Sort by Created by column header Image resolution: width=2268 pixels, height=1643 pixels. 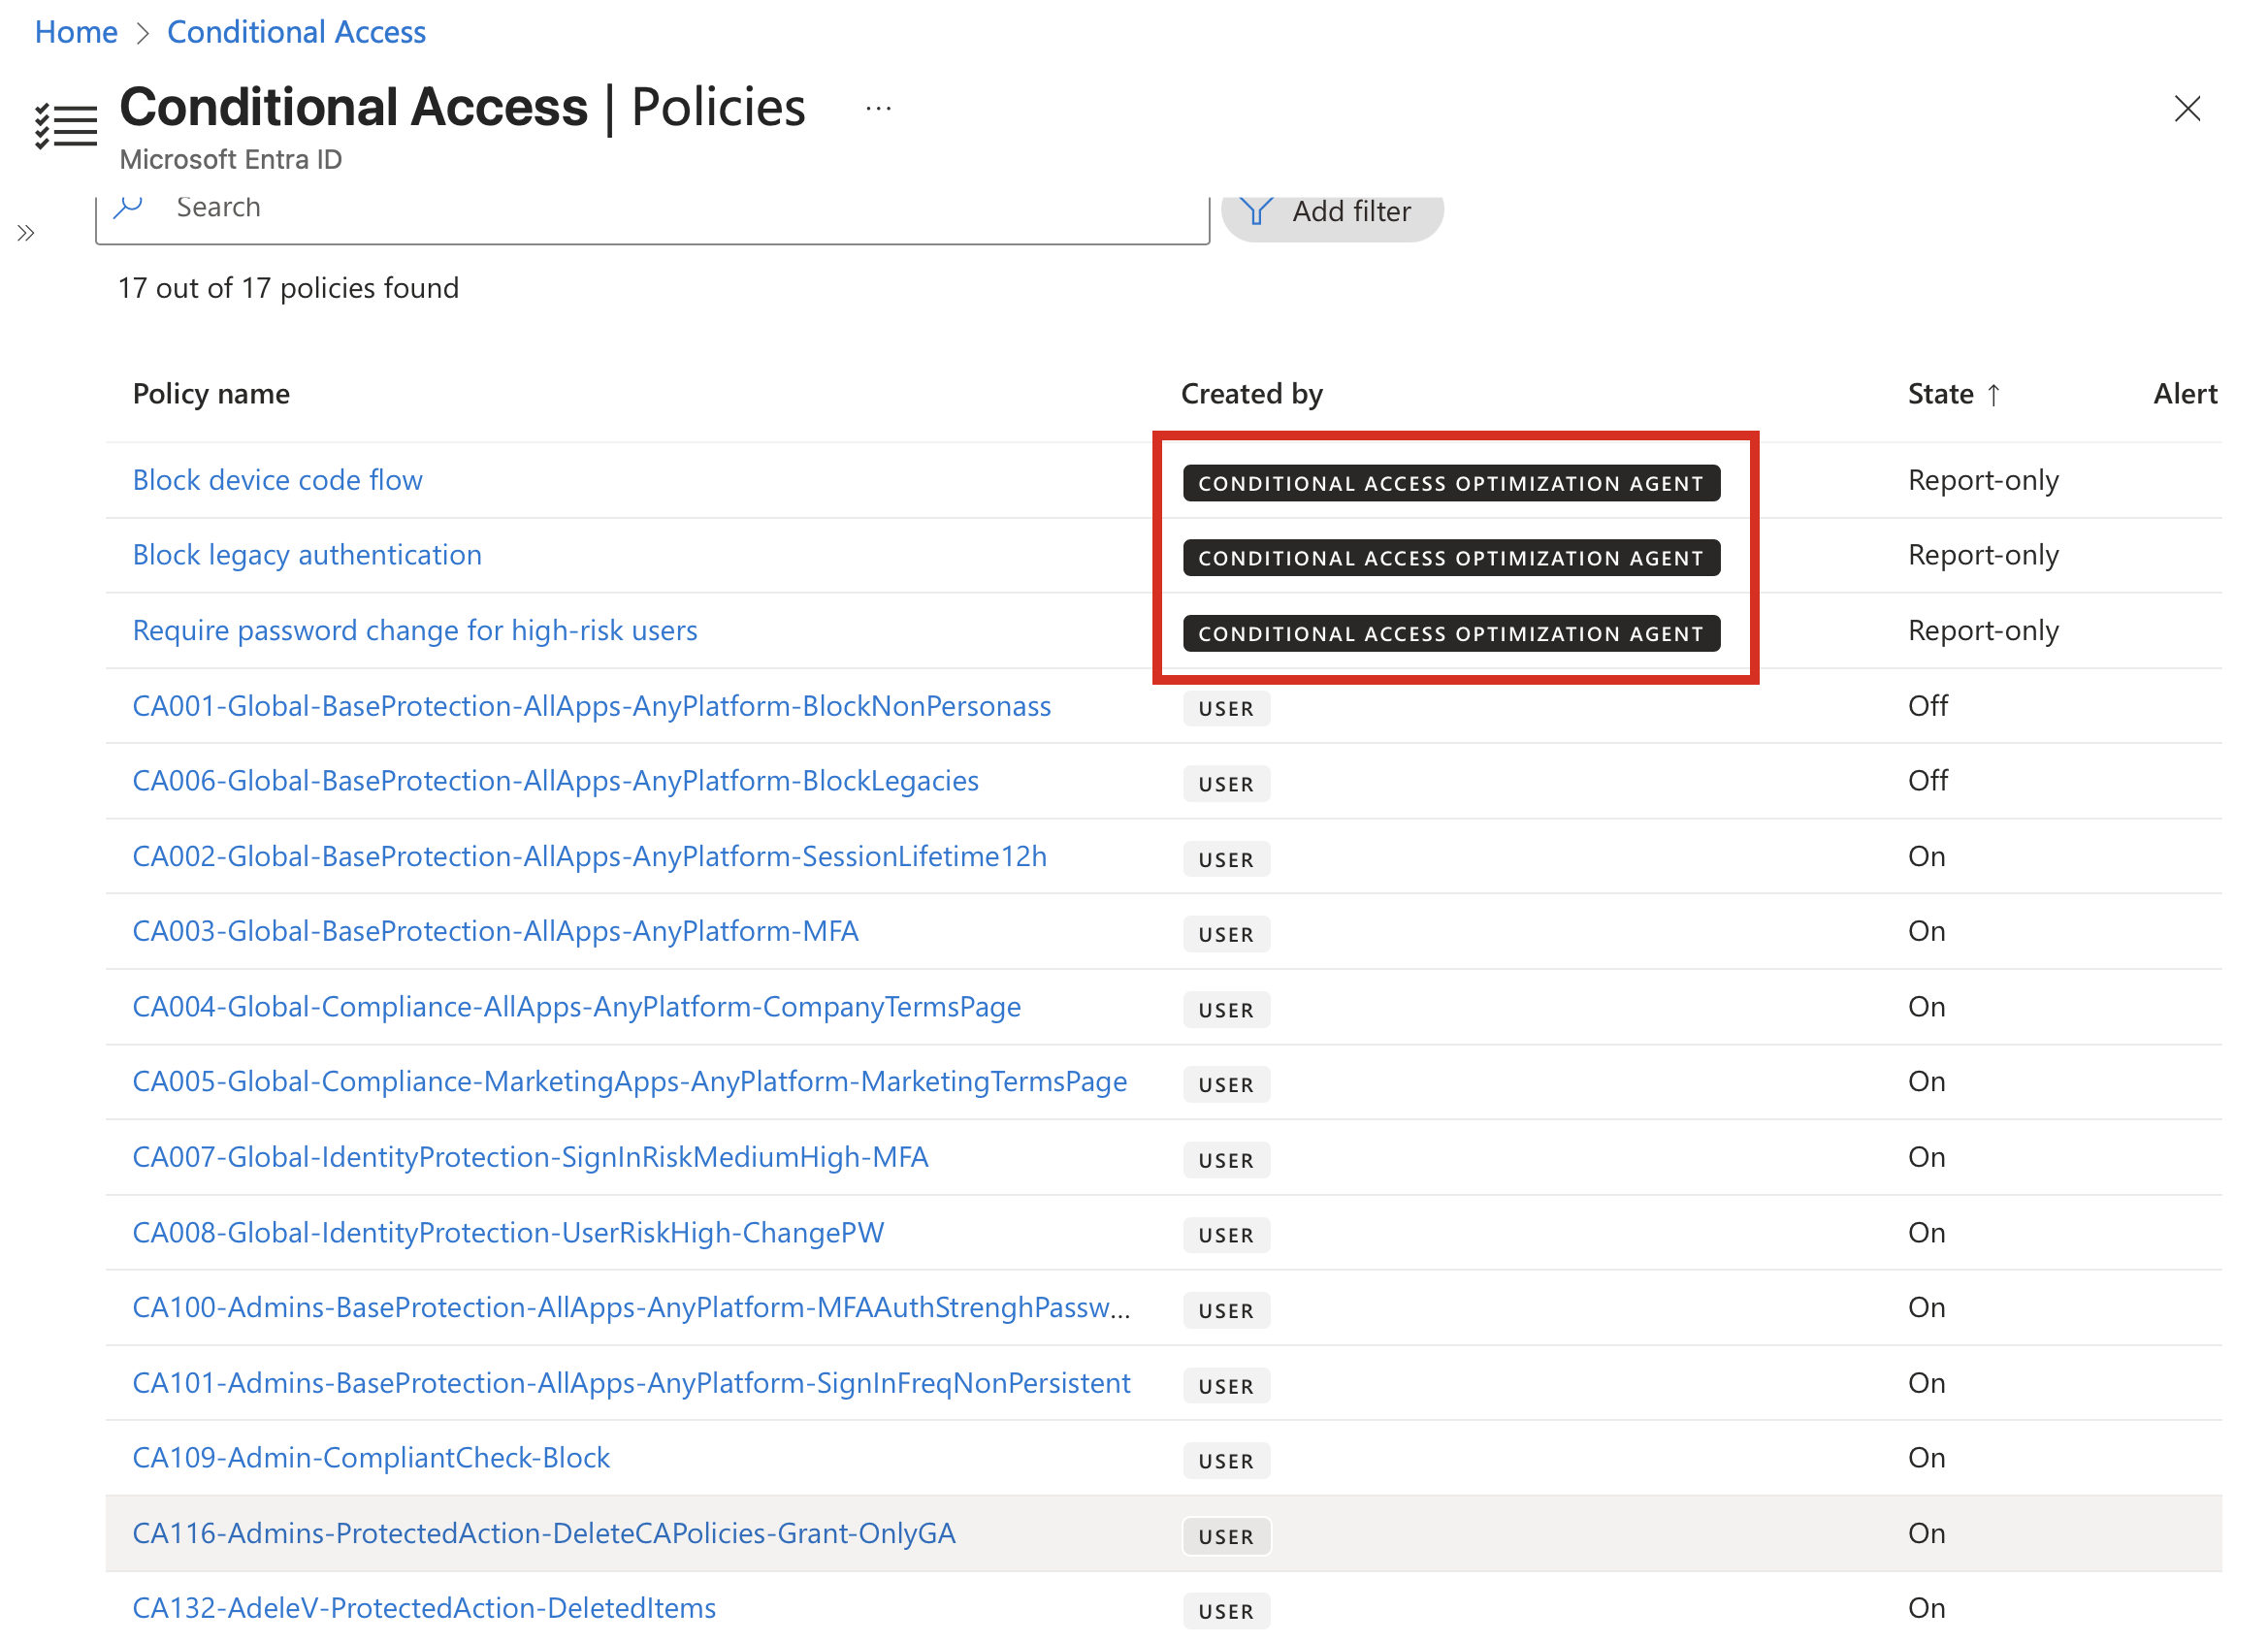(1251, 394)
